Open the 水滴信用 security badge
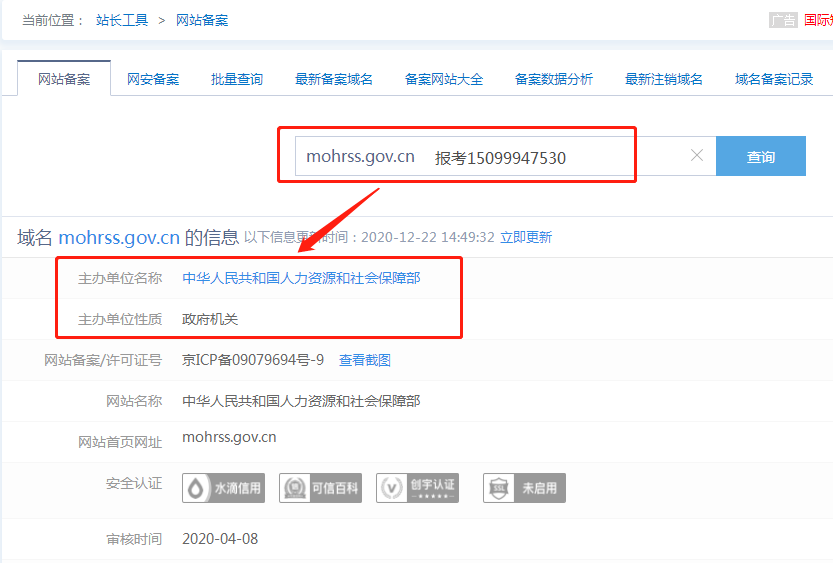 pos(223,488)
